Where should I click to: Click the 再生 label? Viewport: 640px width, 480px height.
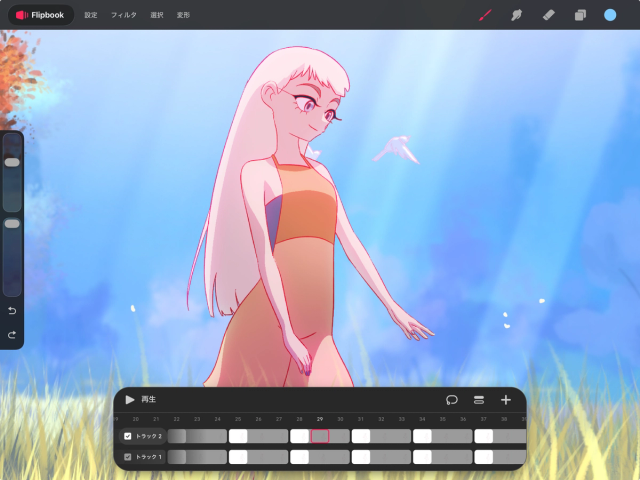(x=149, y=400)
